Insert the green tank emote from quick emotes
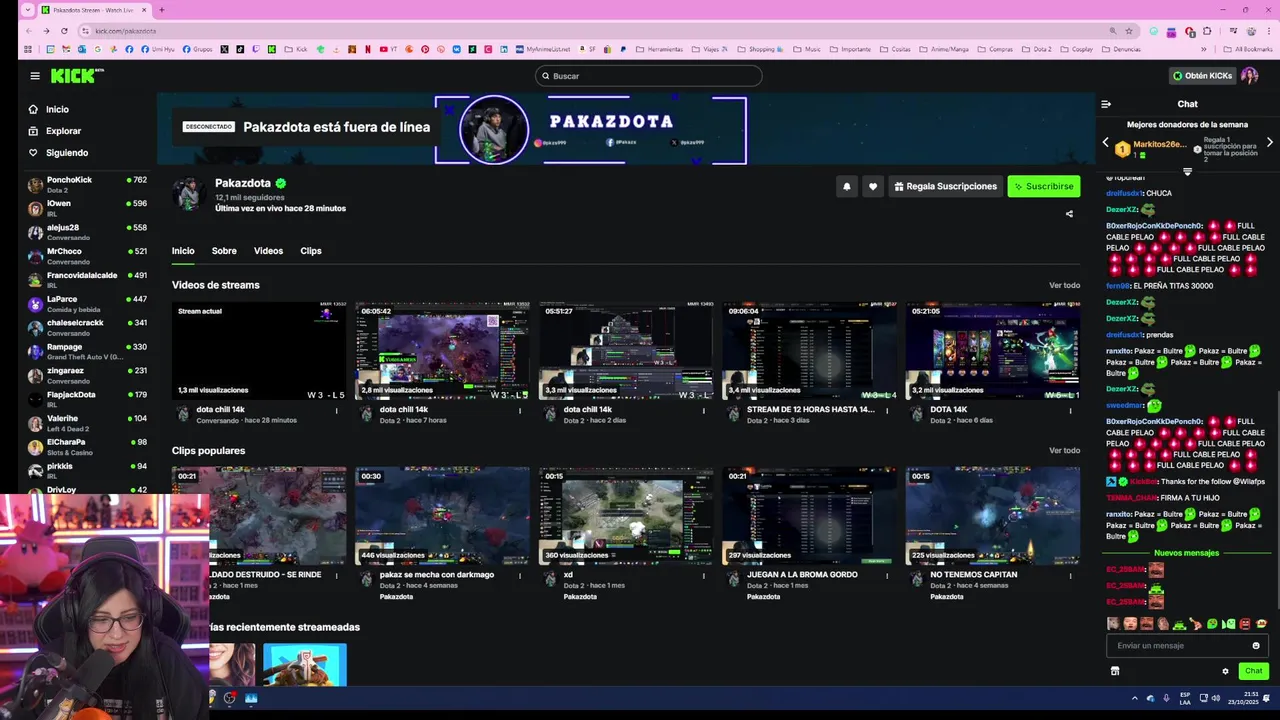This screenshot has width=1280, height=720. click(1179, 624)
